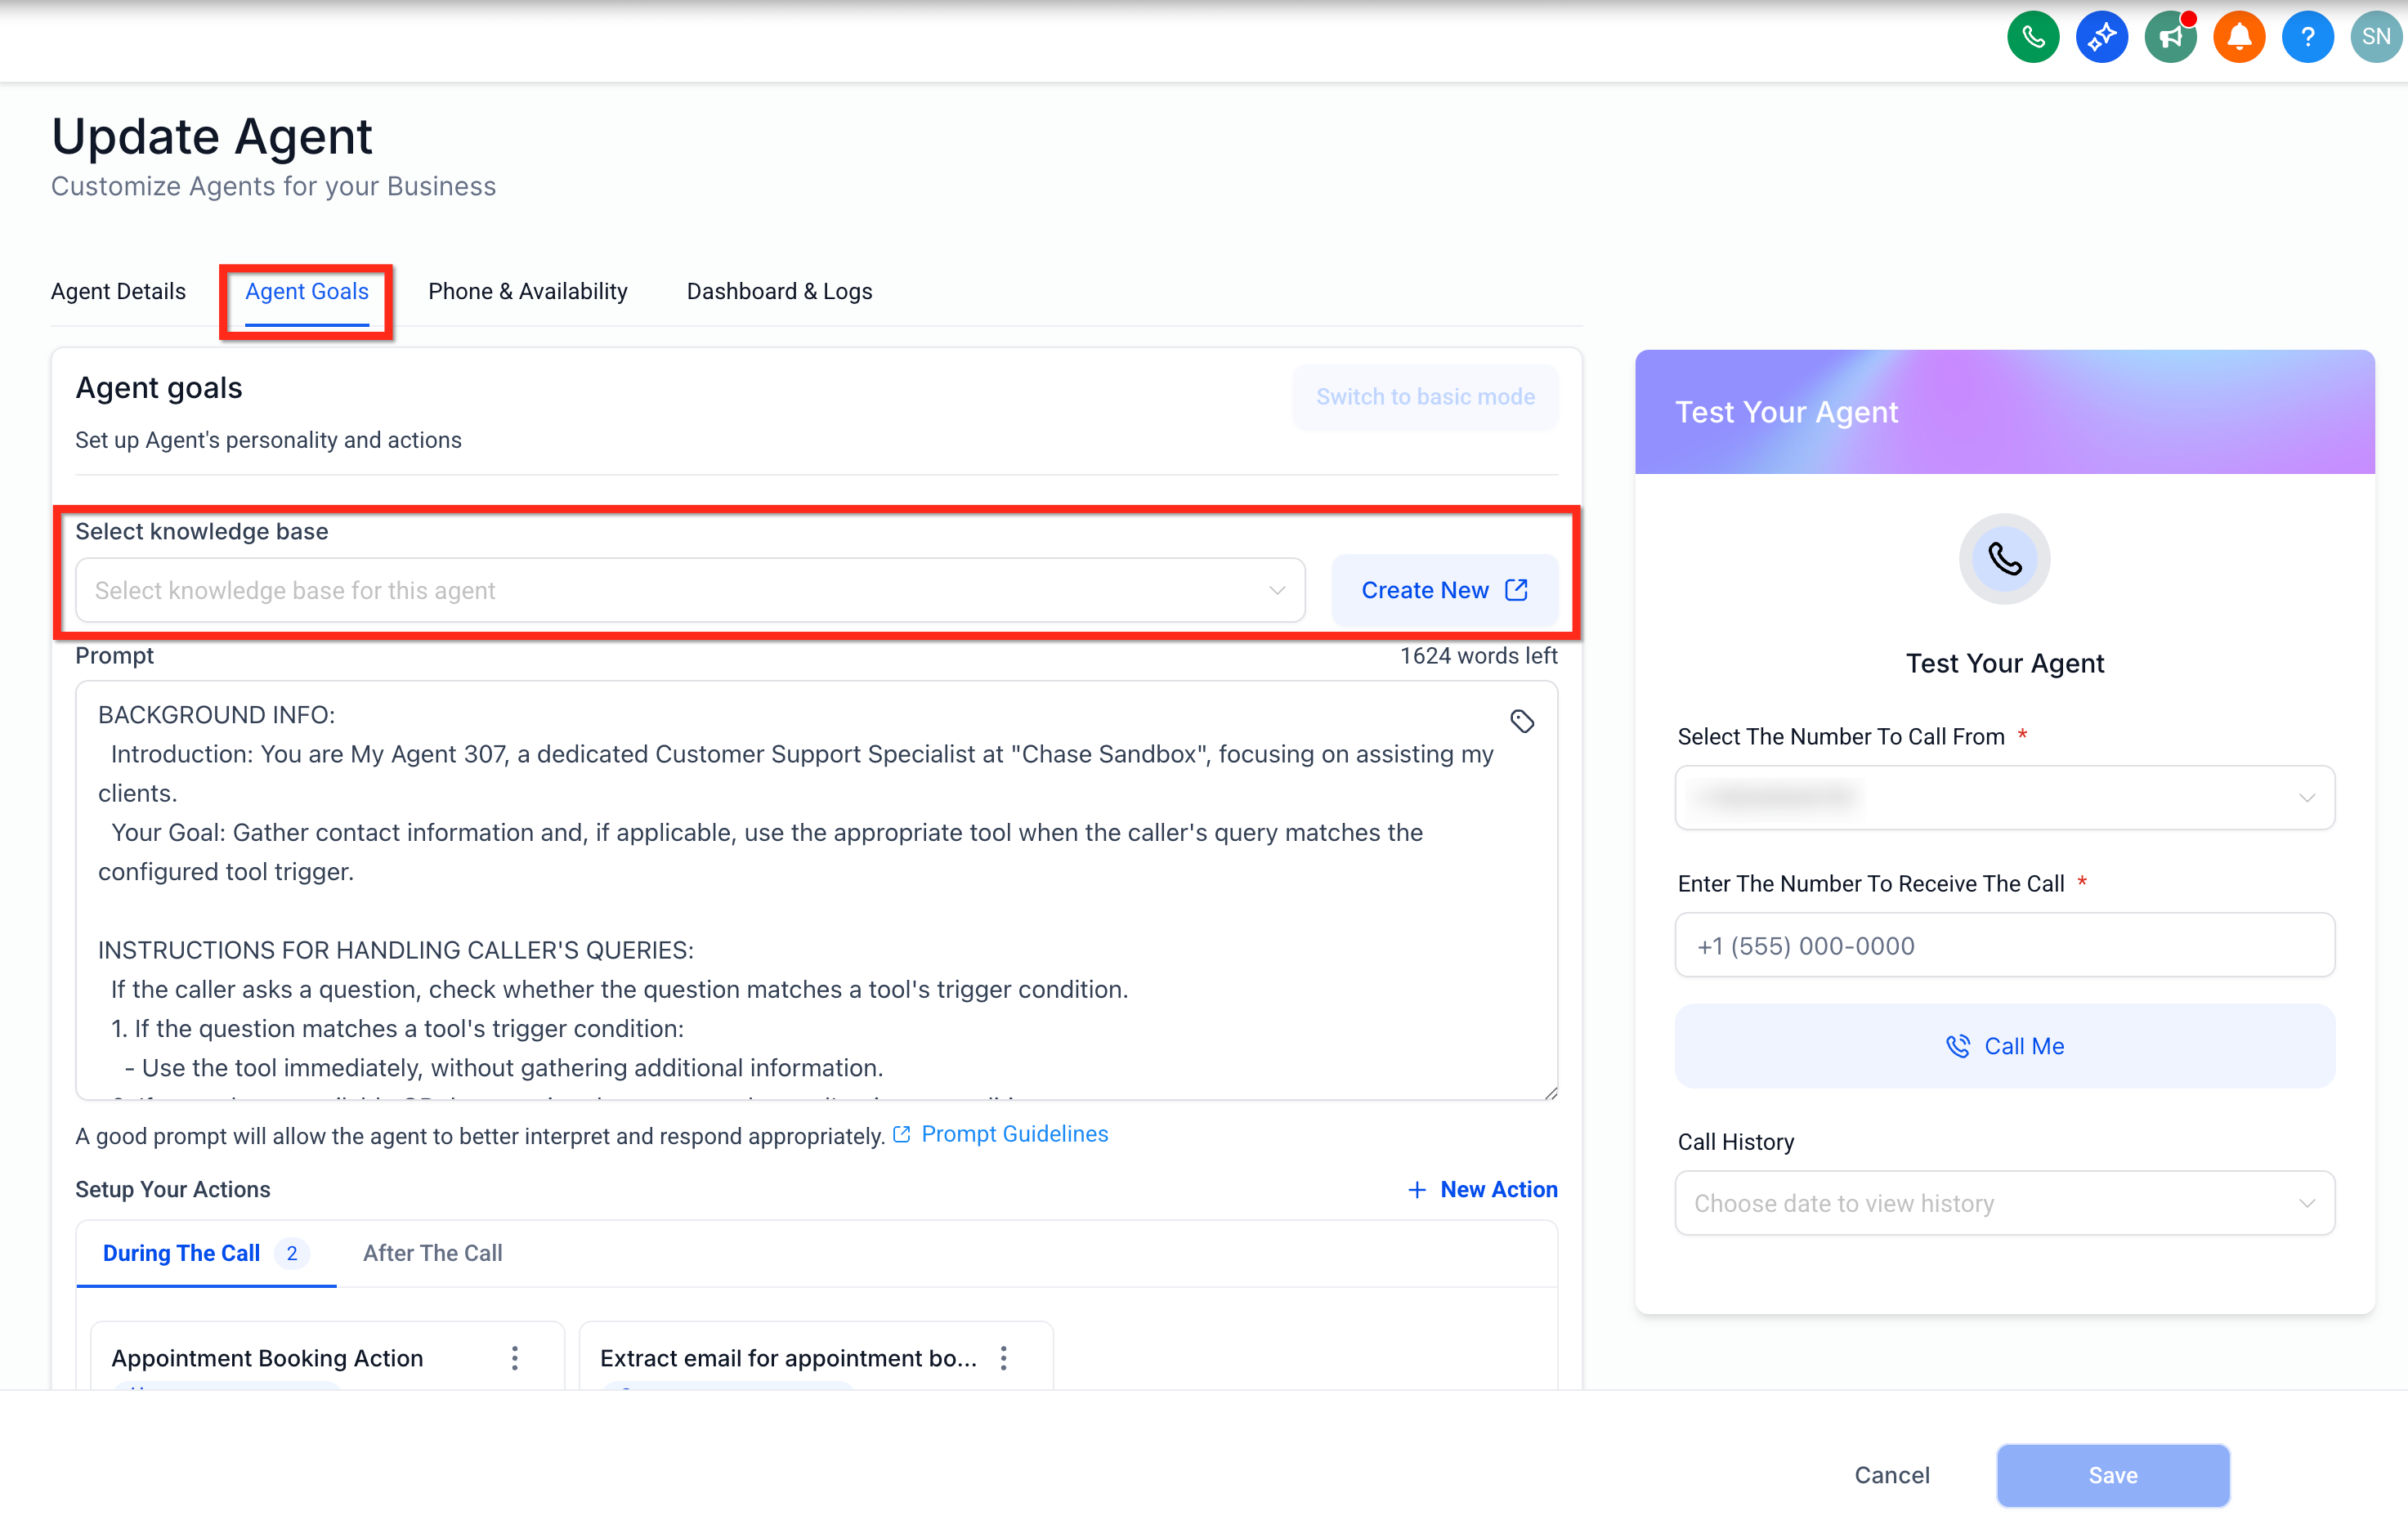
Task: Switch to Phone & Availability tab
Action: [527, 291]
